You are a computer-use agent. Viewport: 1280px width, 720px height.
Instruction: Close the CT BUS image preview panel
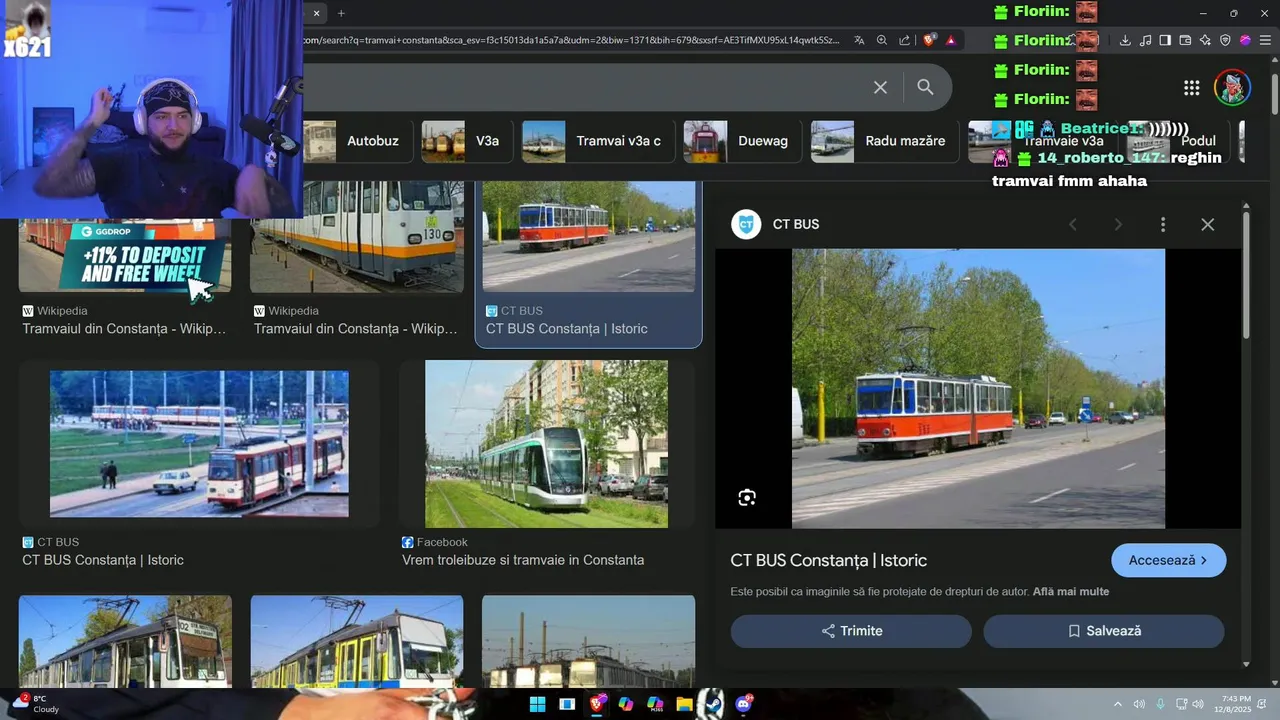click(x=1207, y=224)
